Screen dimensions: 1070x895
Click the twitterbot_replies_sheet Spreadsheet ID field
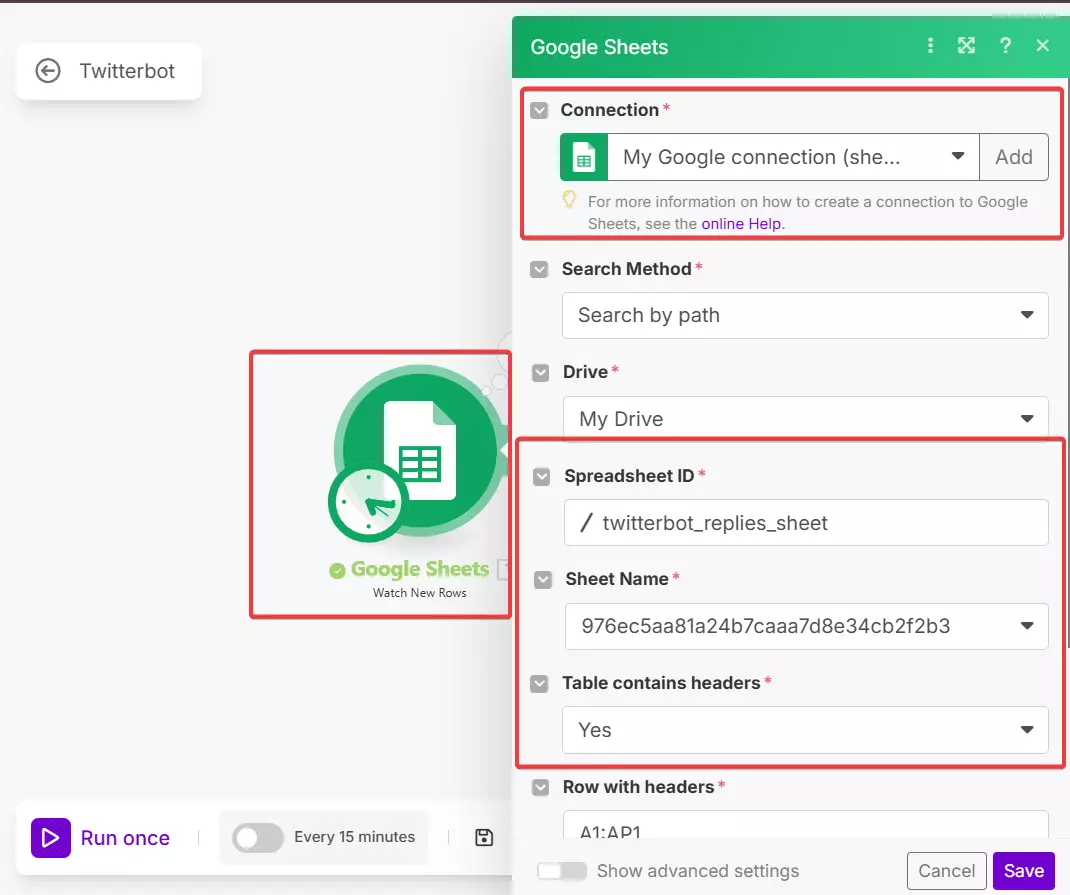click(806, 523)
